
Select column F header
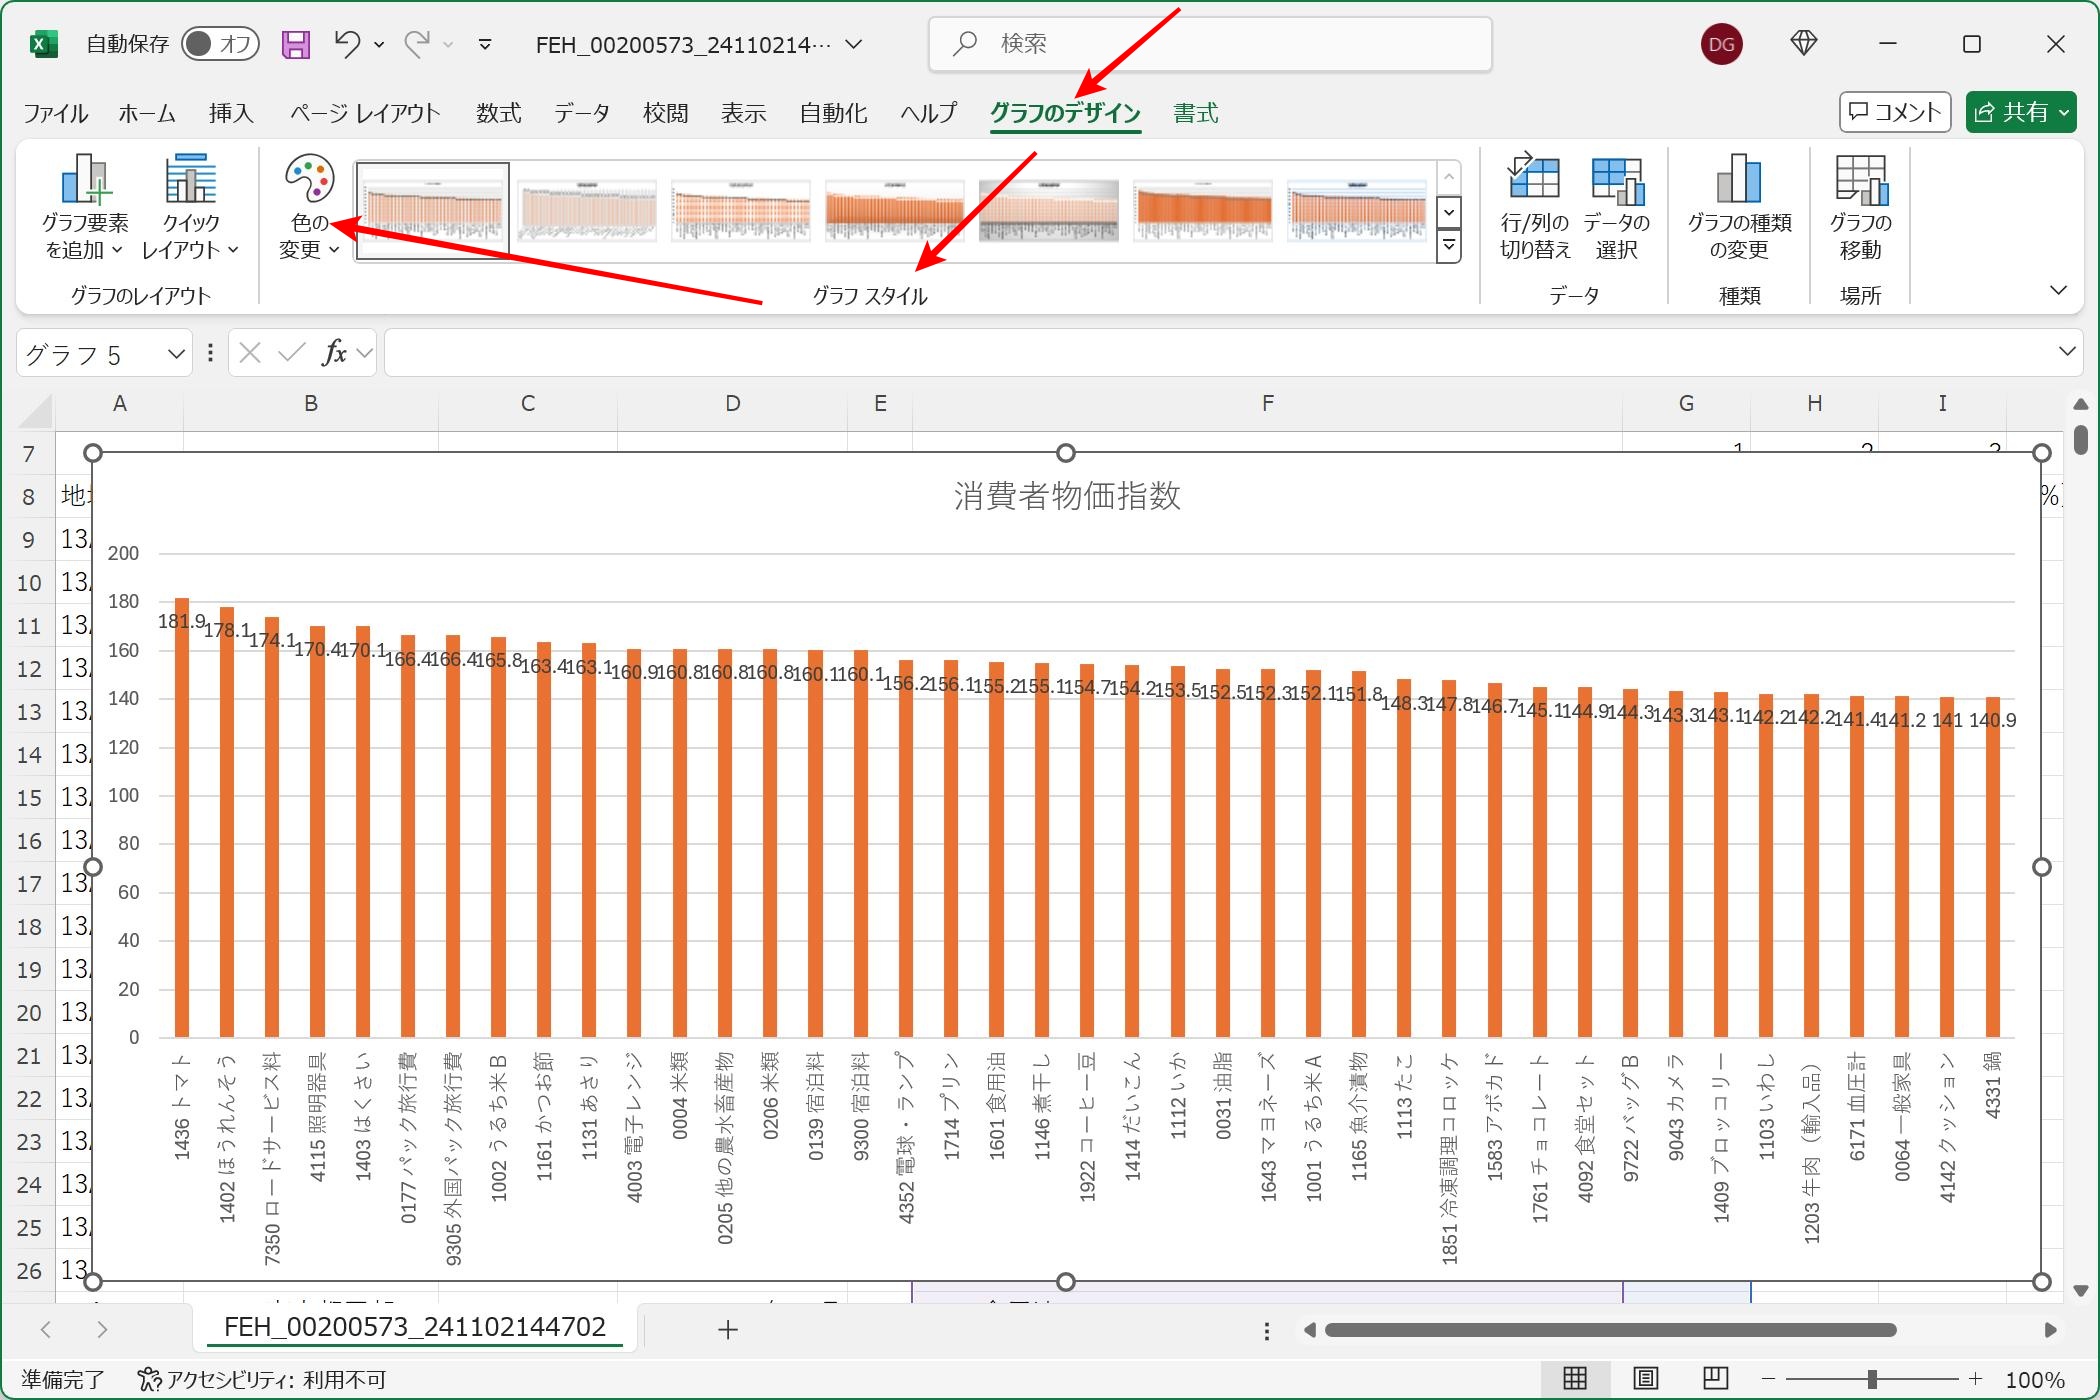tap(1267, 403)
